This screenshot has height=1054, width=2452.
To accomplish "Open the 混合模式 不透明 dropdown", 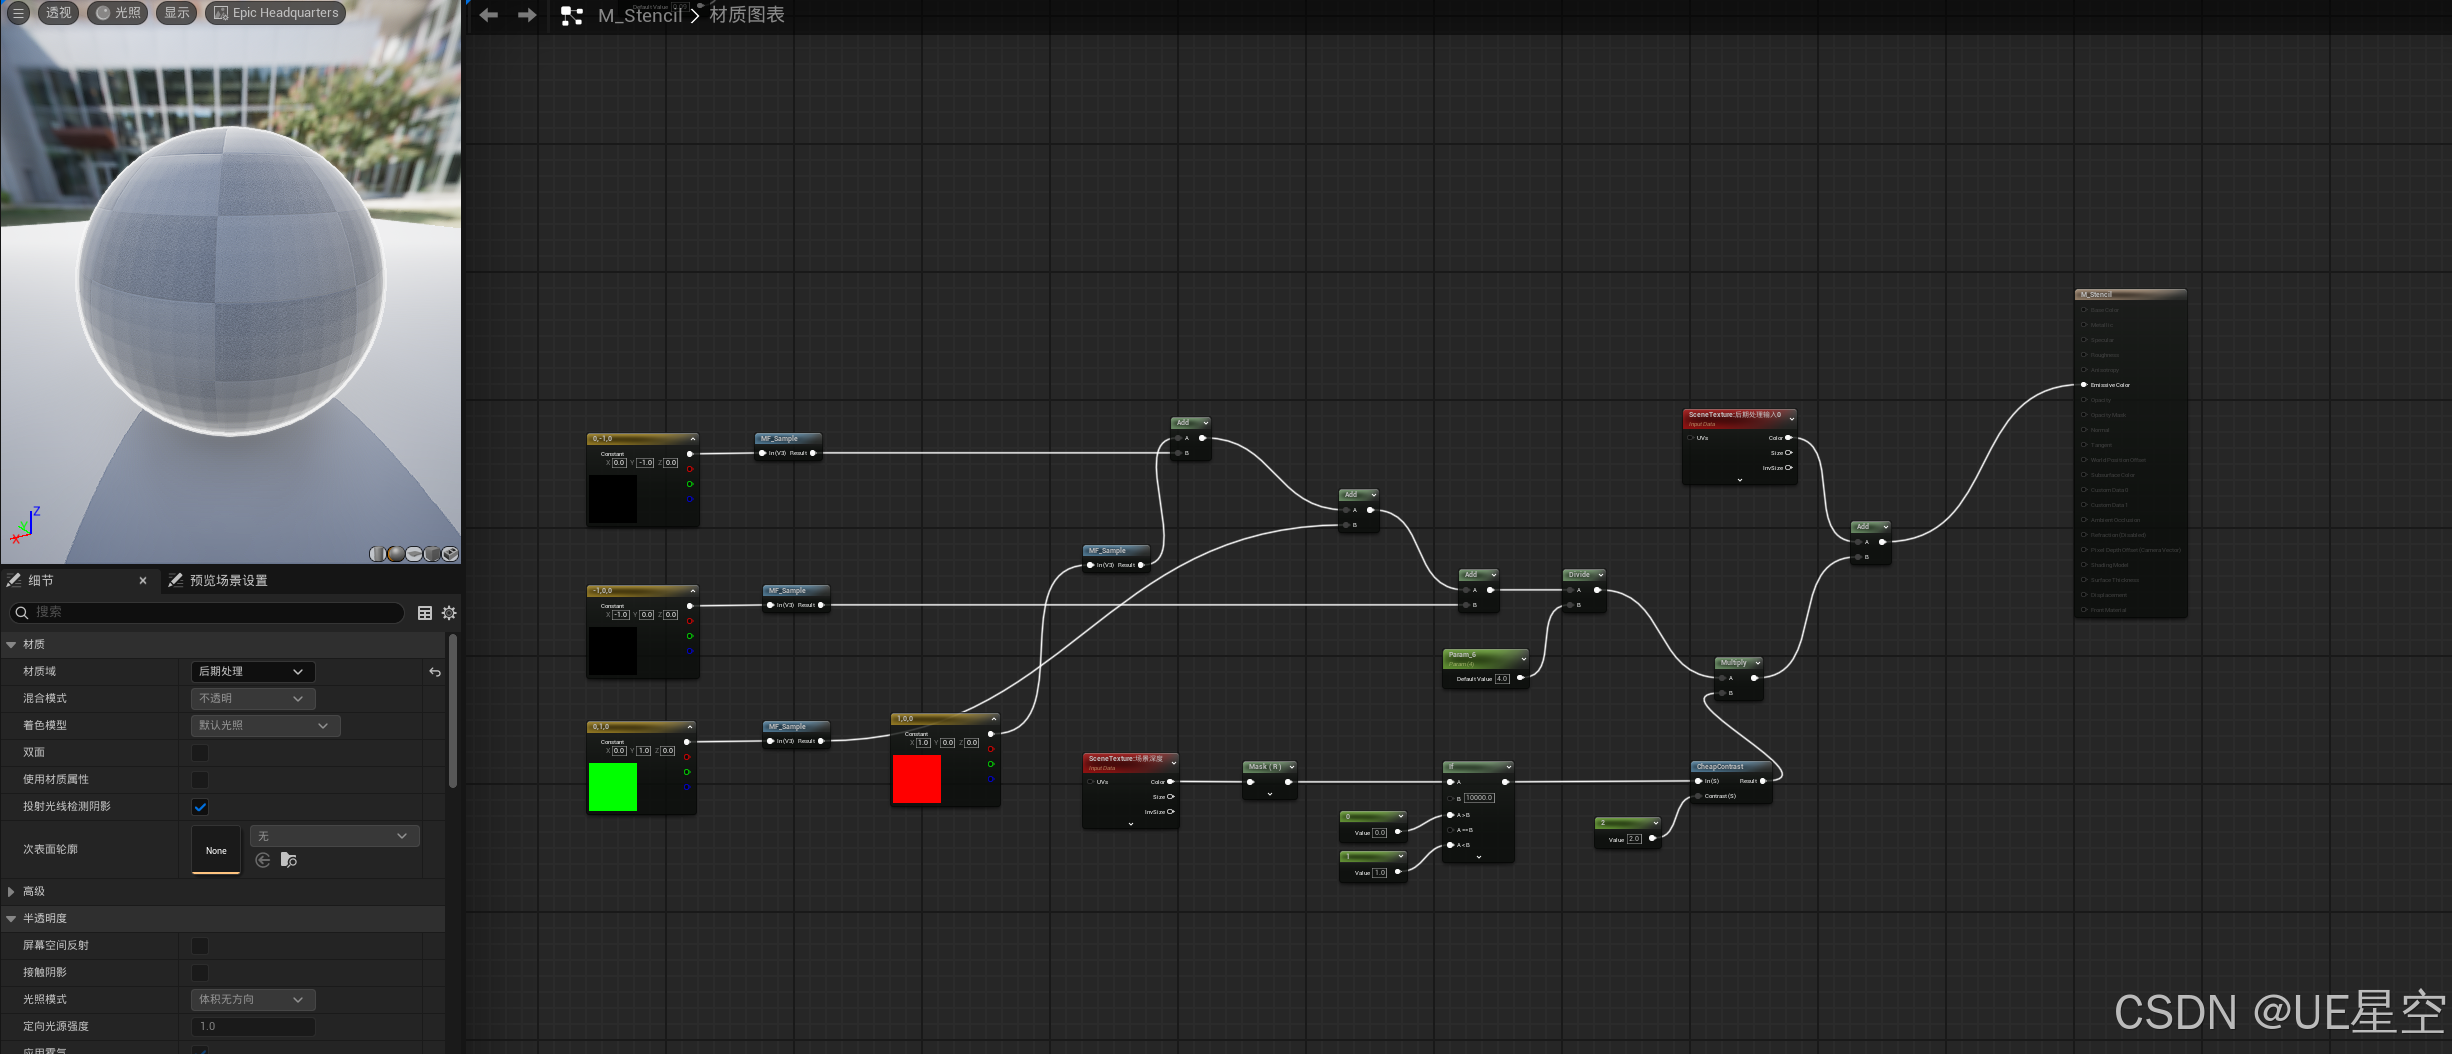I will (x=253, y=699).
